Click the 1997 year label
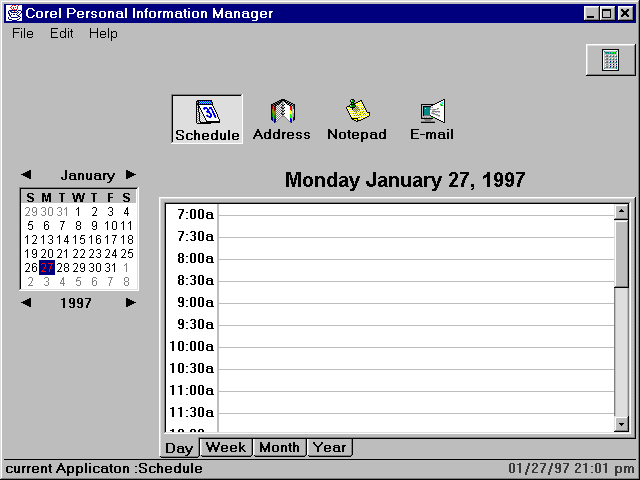The width and height of the screenshot is (640, 480). tap(76, 303)
